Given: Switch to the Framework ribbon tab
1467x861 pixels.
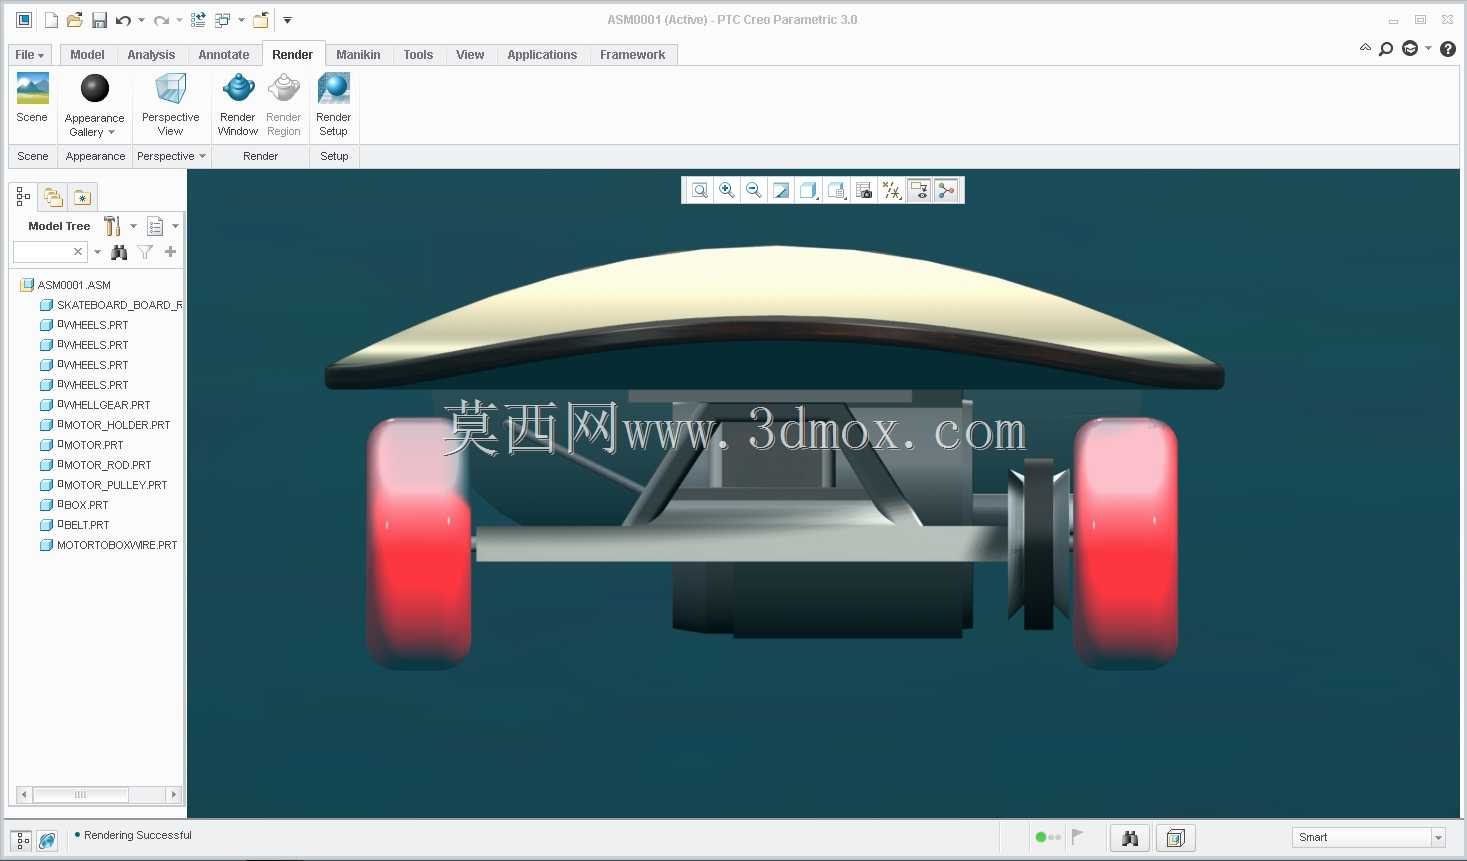Looking at the screenshot, I should [x=632, y=55].
